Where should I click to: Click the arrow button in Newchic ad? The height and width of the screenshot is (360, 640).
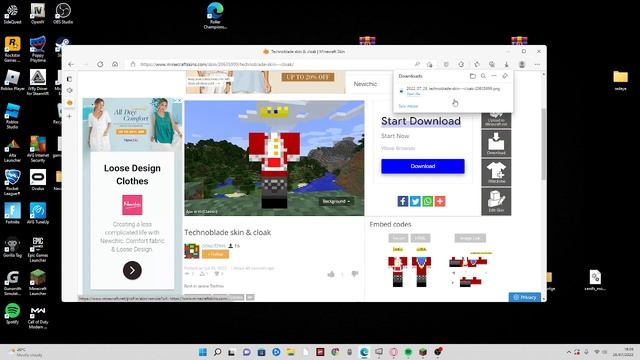pyautogui.click(x=132, y=270)
